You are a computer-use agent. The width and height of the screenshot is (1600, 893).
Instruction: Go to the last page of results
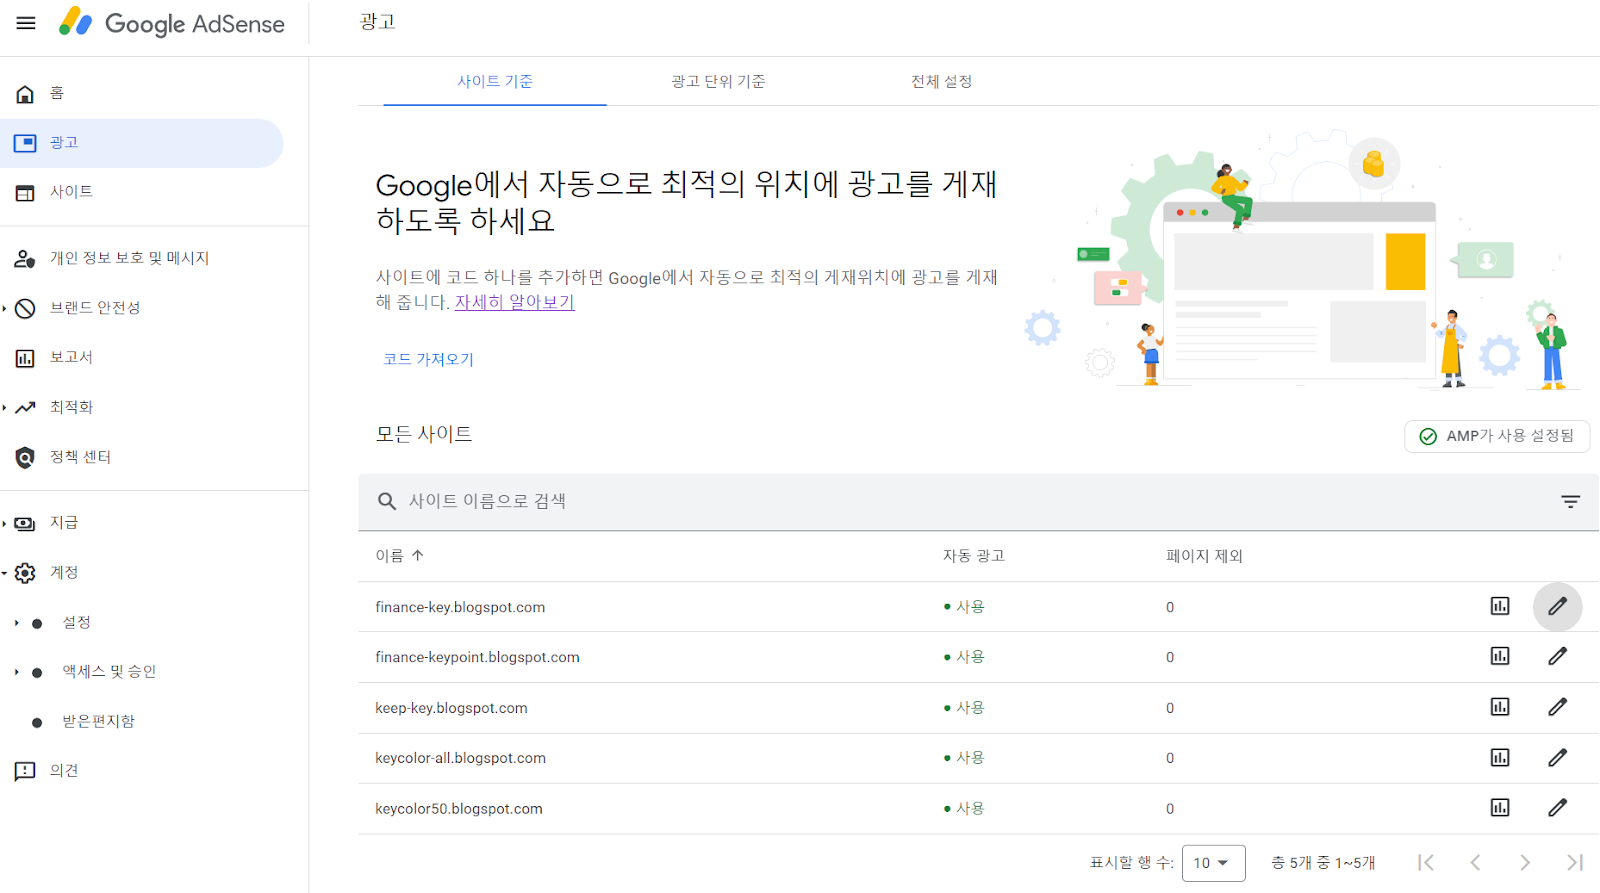[x=1575, y=862]
